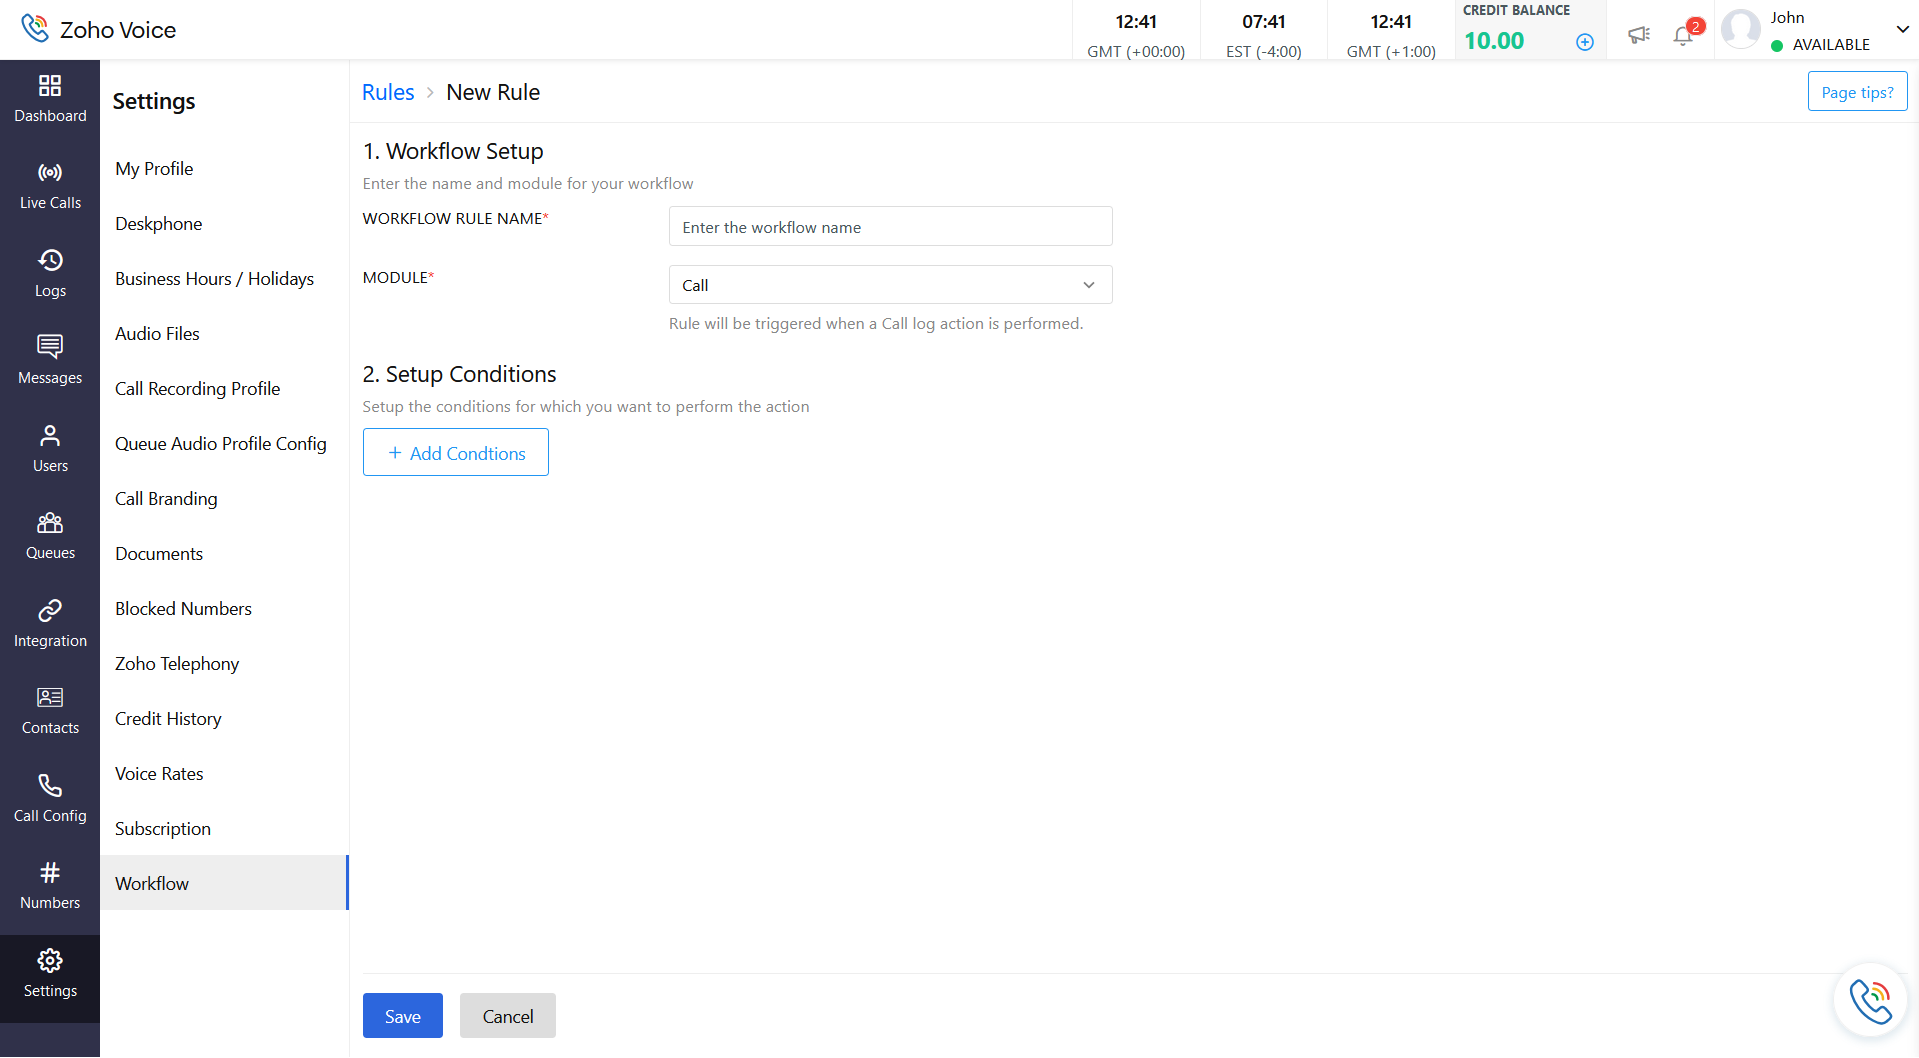The height and width of the screenshot is (1058, 1919).
Task: Open Blocked Numbers settings
Action: click(184, 609)
